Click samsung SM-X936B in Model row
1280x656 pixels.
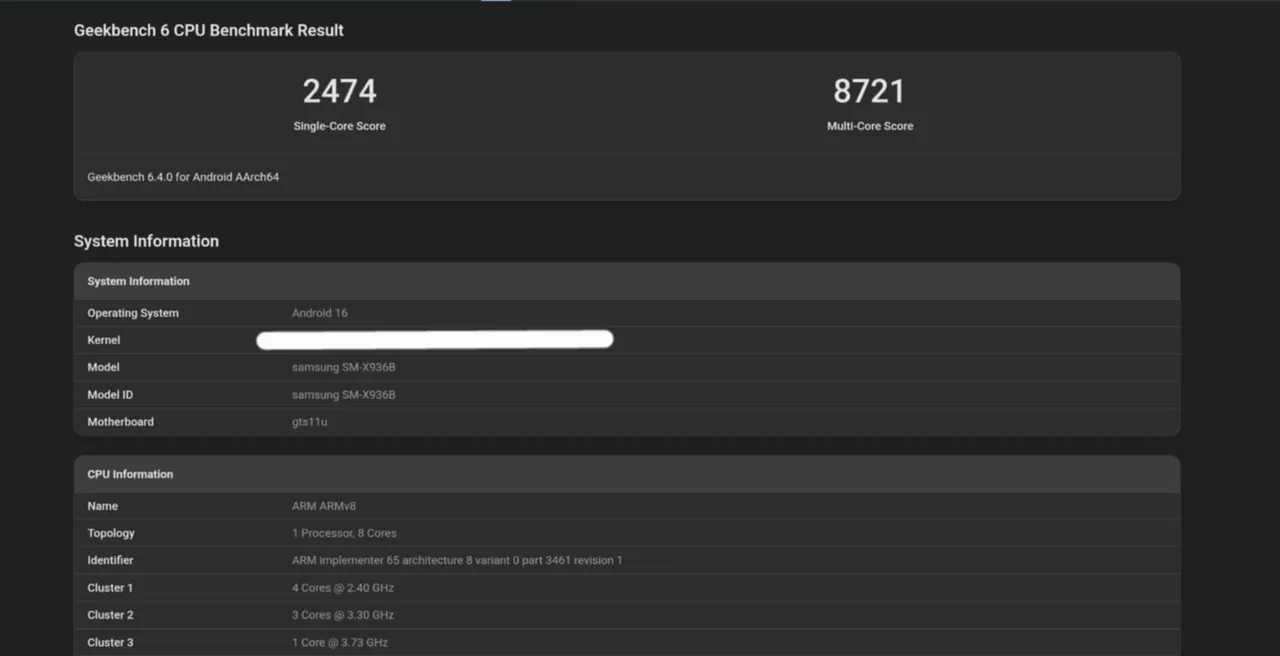click(344, 367)
